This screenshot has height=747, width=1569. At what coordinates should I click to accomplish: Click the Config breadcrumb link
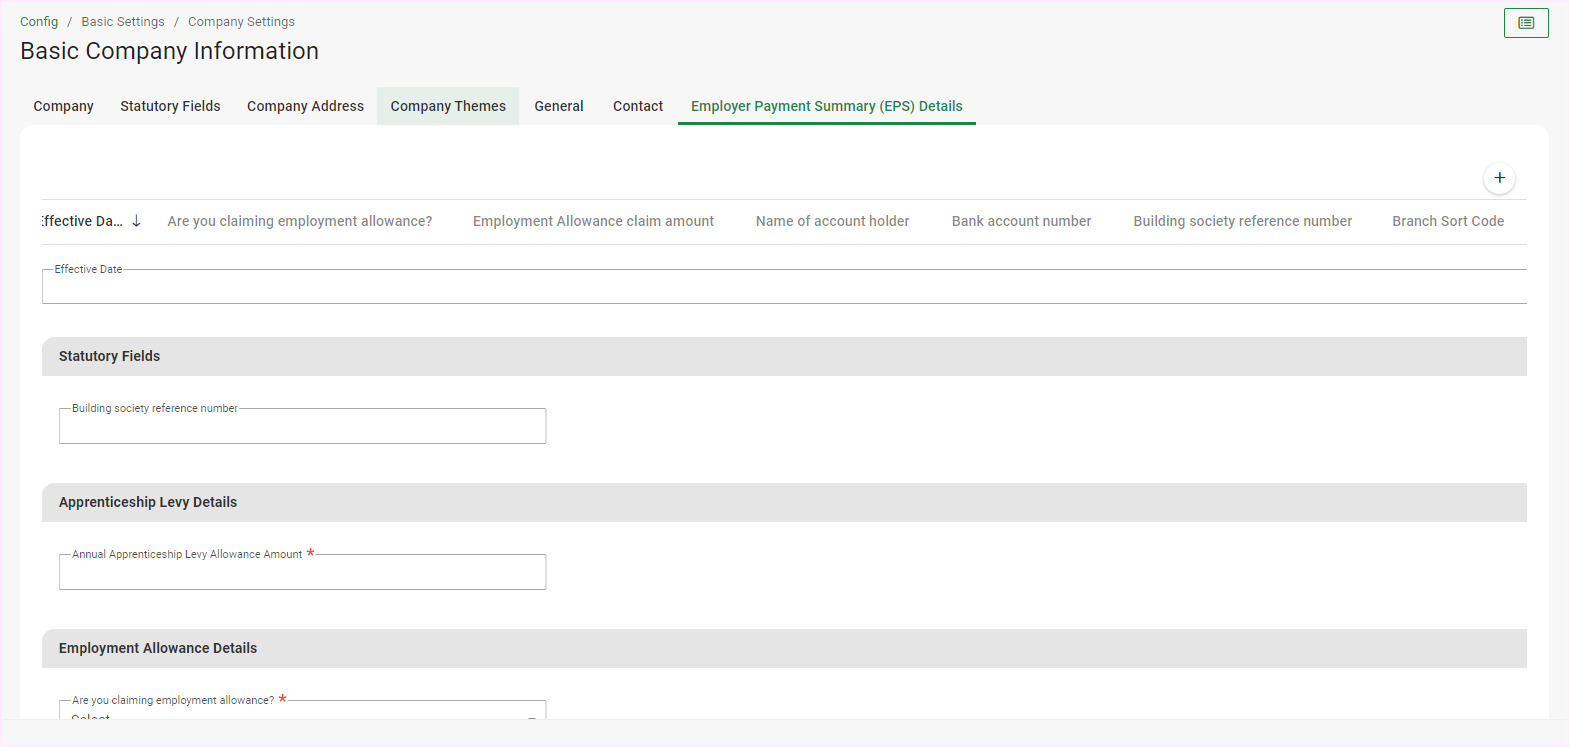click(39, 22)
